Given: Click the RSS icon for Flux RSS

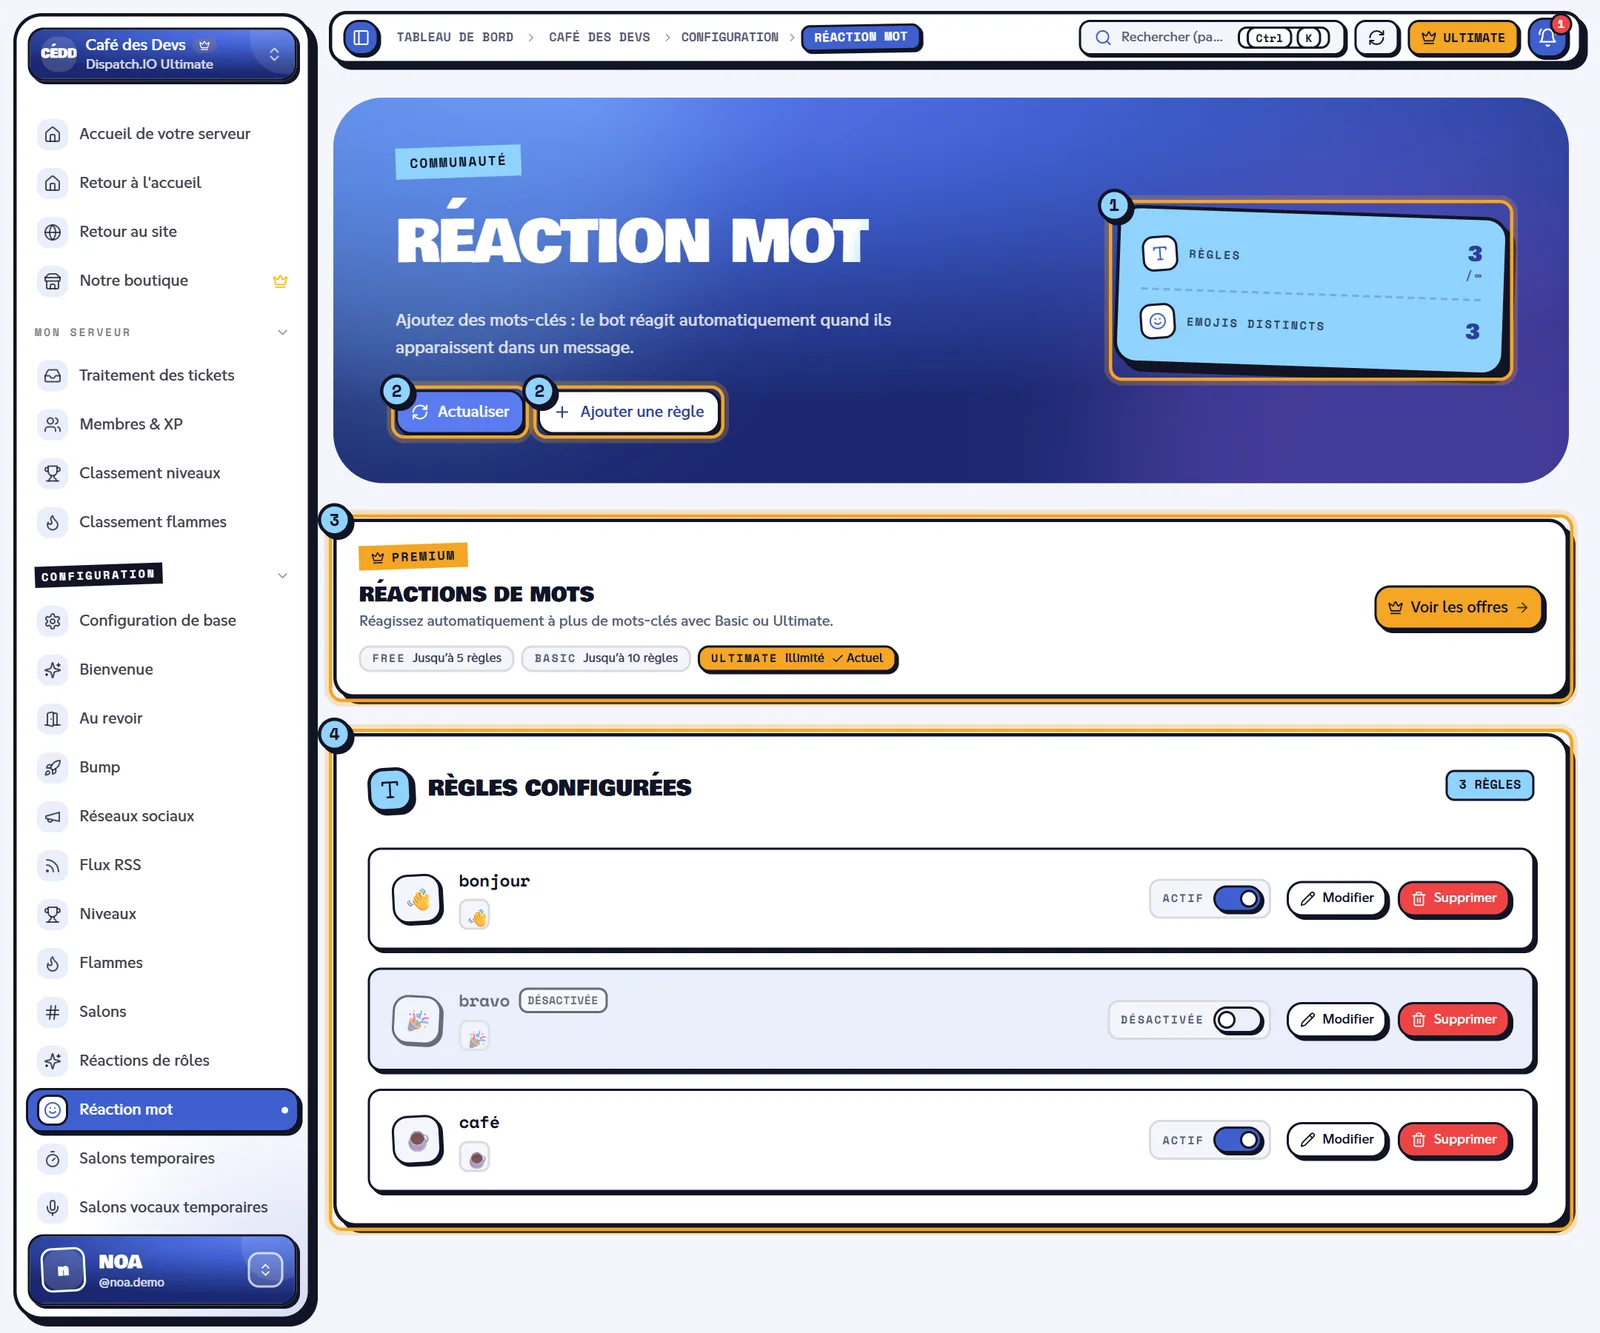Looking at the screenshot, I should pyautogui.click(x=53, y=866).
